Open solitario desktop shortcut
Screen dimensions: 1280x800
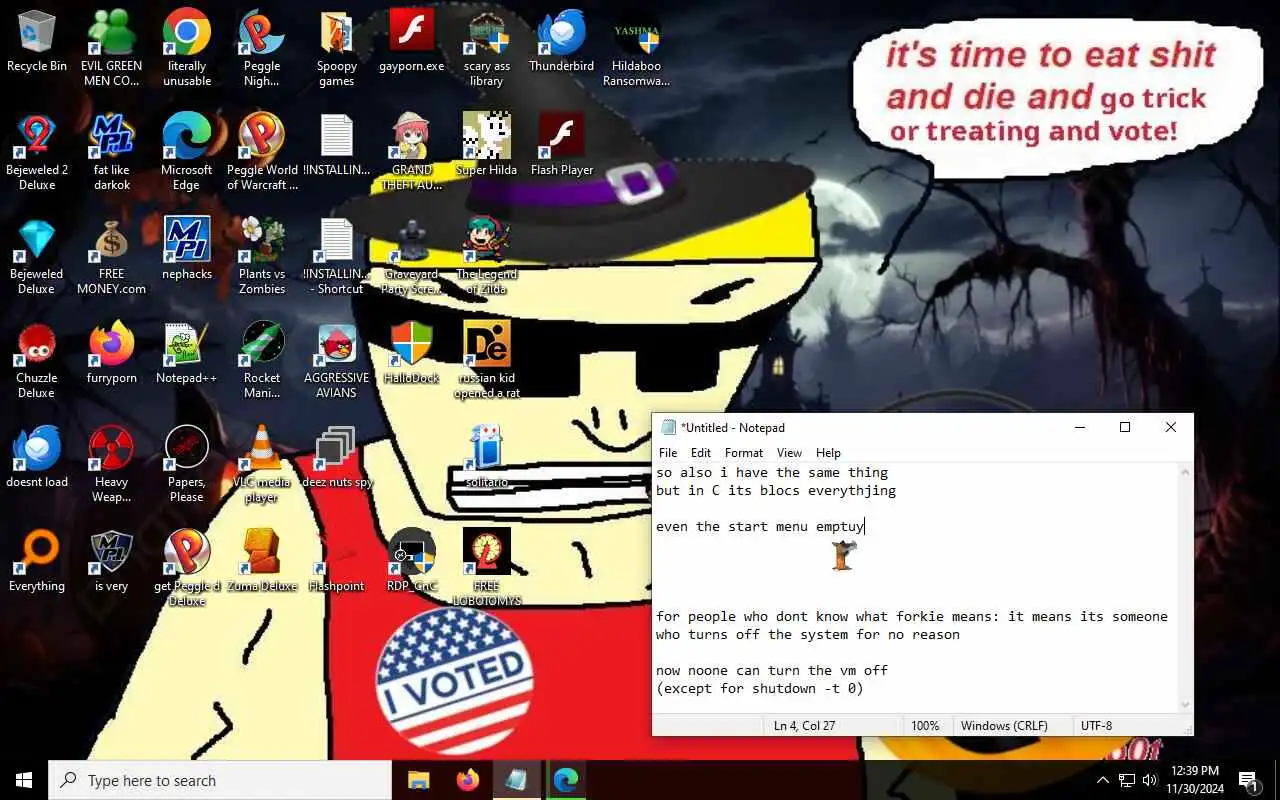coord(487,458)
